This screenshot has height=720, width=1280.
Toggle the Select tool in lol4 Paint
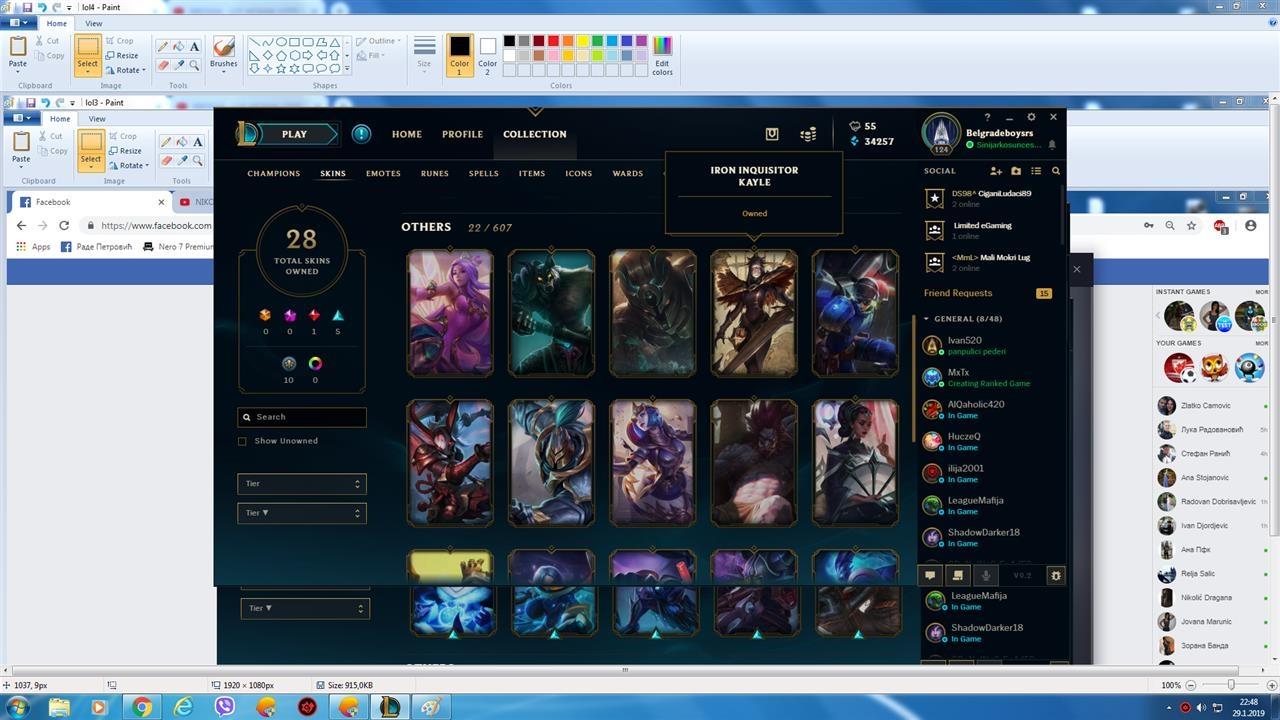pyautogui.click(x=88, y=56)
